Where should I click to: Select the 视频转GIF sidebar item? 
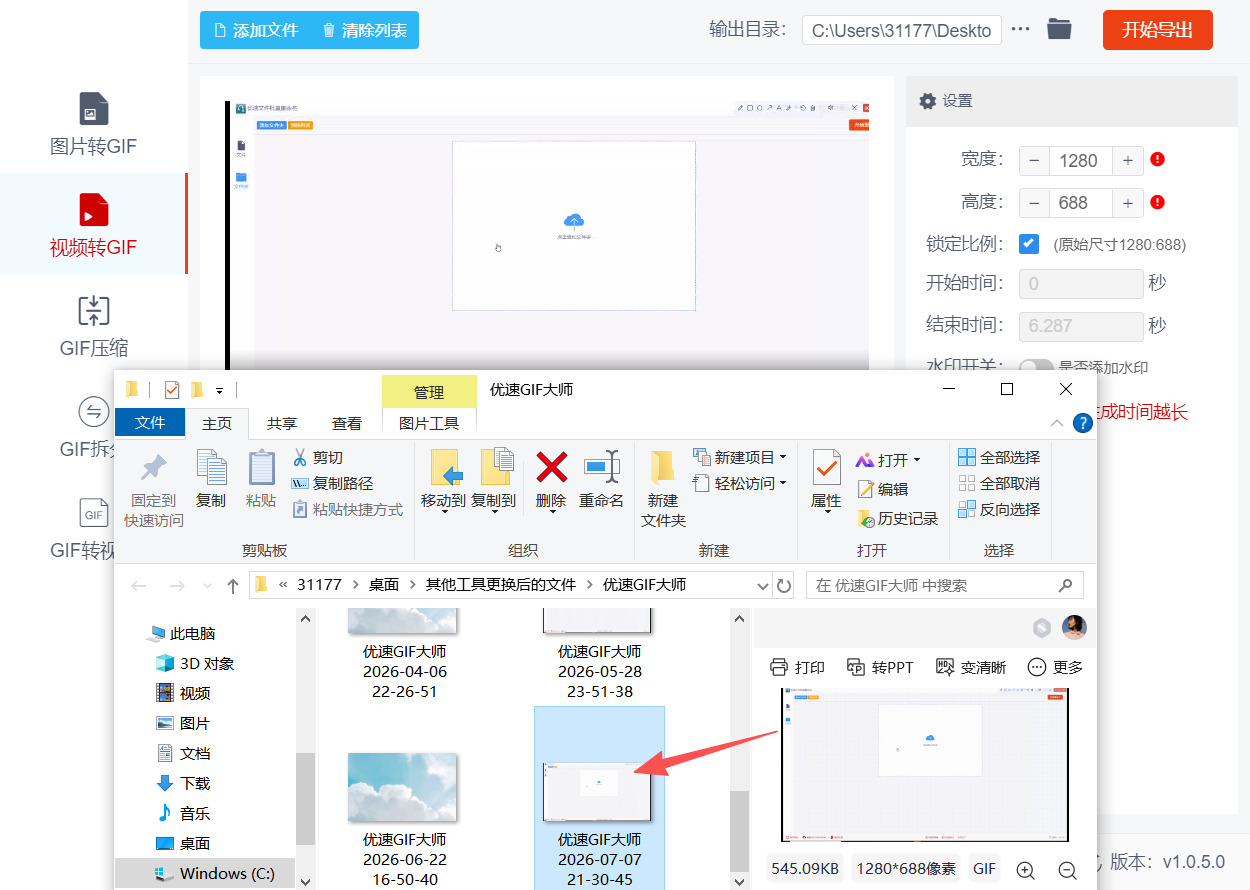(x=93, y=224)
